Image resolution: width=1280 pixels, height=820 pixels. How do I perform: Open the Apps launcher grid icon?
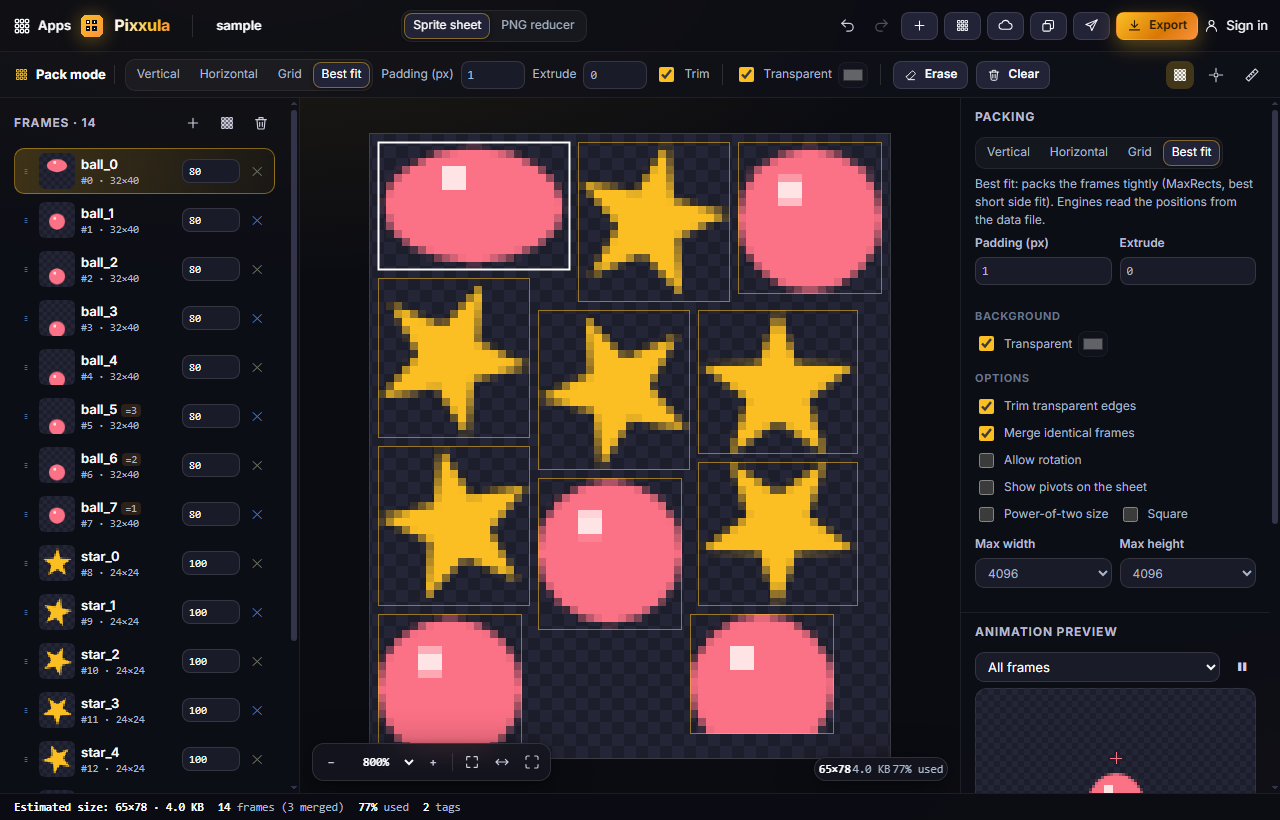pyautogui.click(x=22, y=26)
